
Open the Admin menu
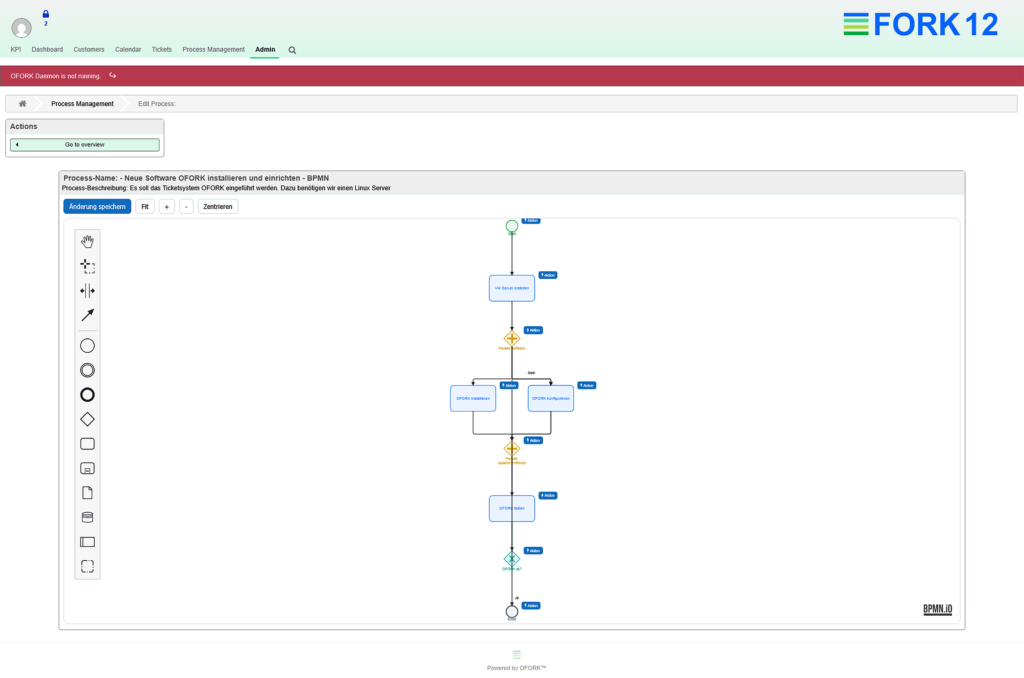(x=265, y=50)
